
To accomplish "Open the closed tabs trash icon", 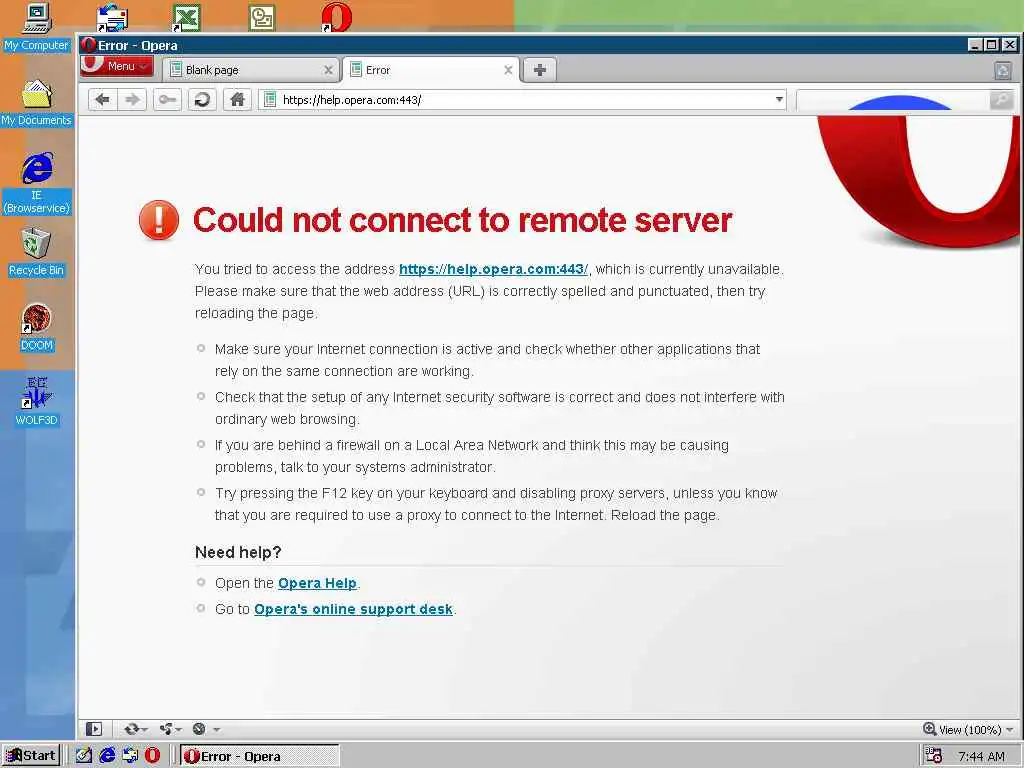I will coord(1003,71).
